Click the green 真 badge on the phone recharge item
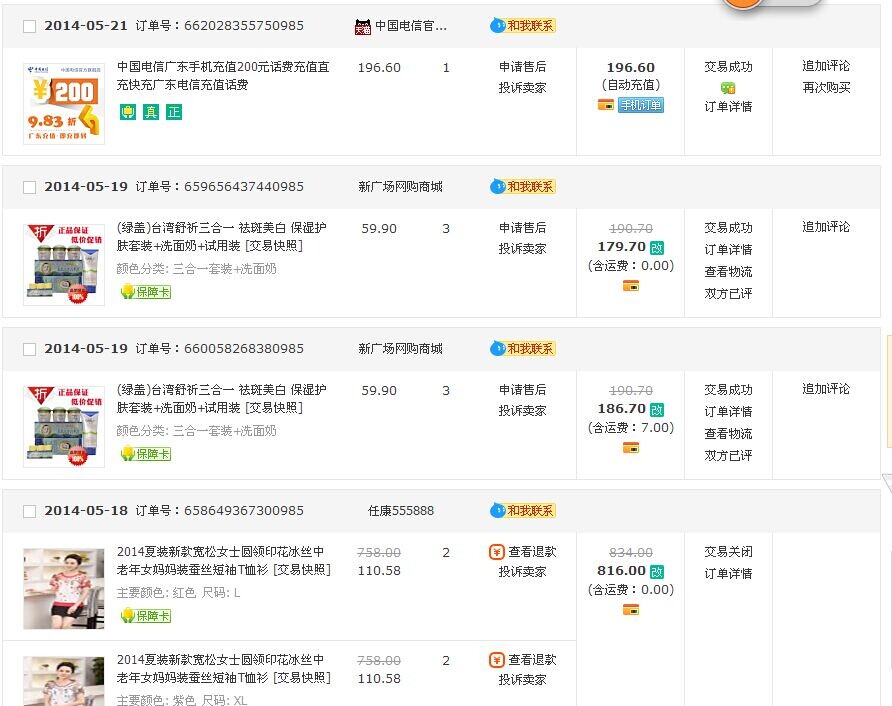Viewport: 892px width, 706px height. (x=150, y=112)
